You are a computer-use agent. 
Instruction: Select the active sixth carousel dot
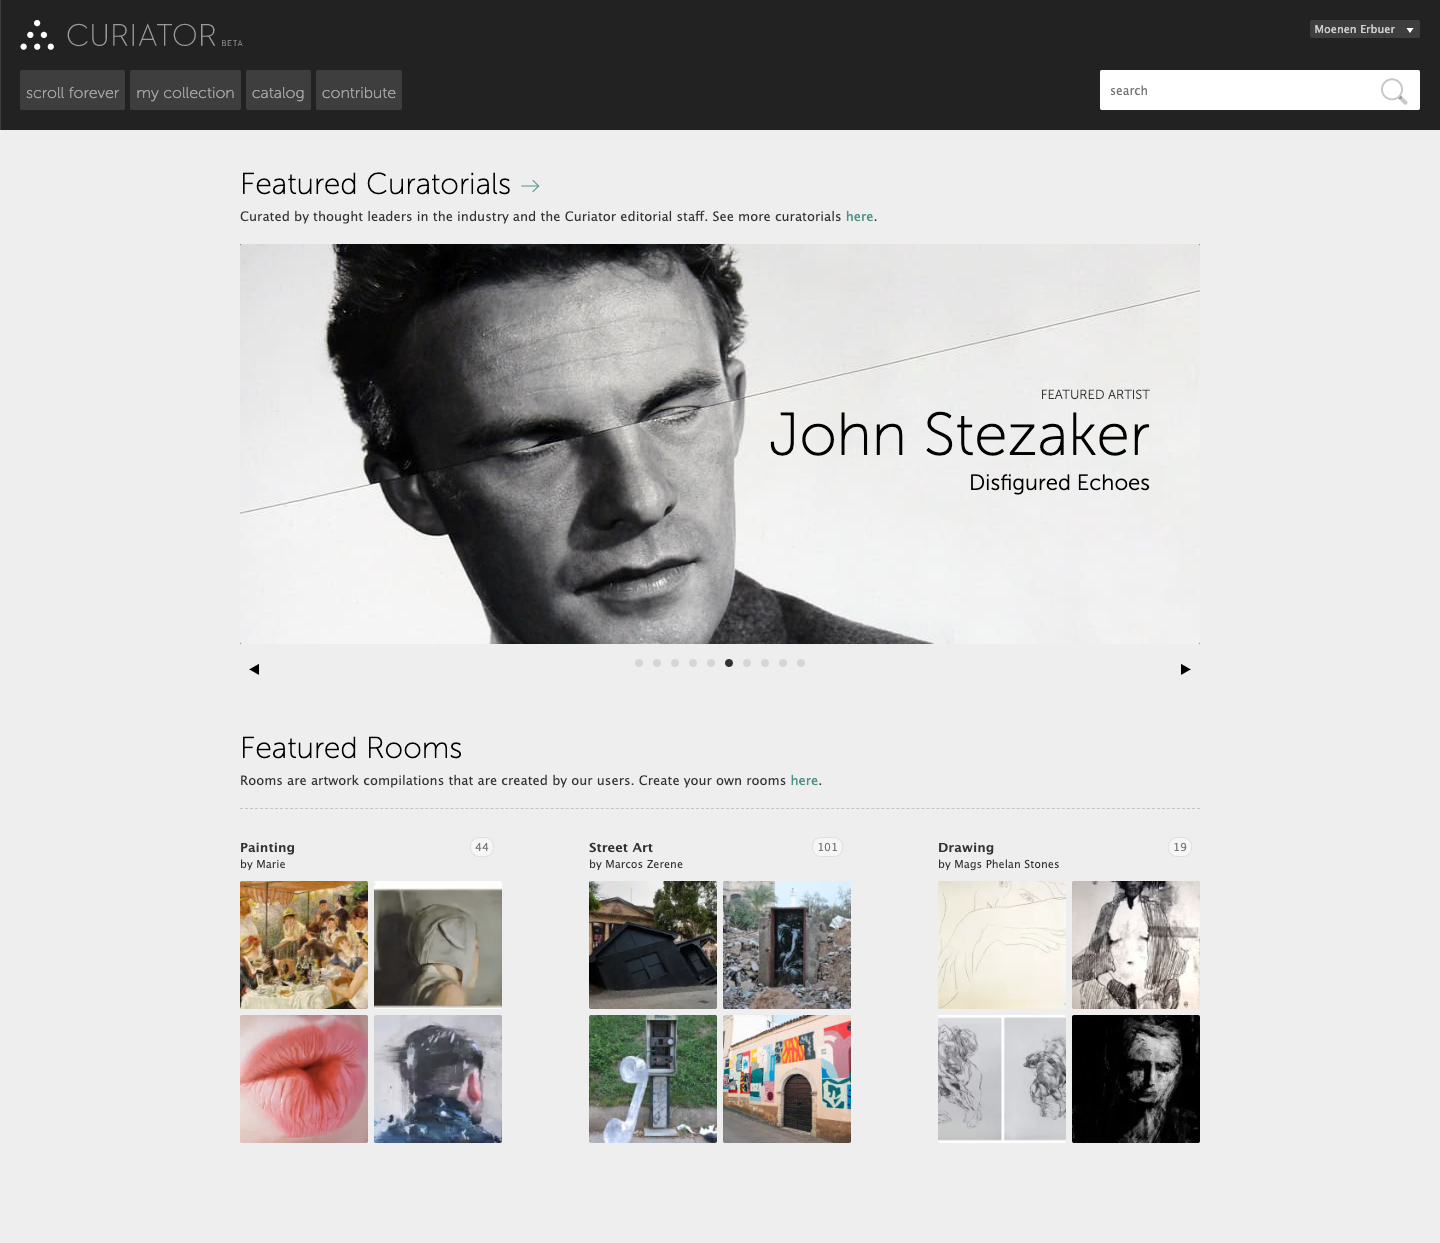(x=729, y=663)
